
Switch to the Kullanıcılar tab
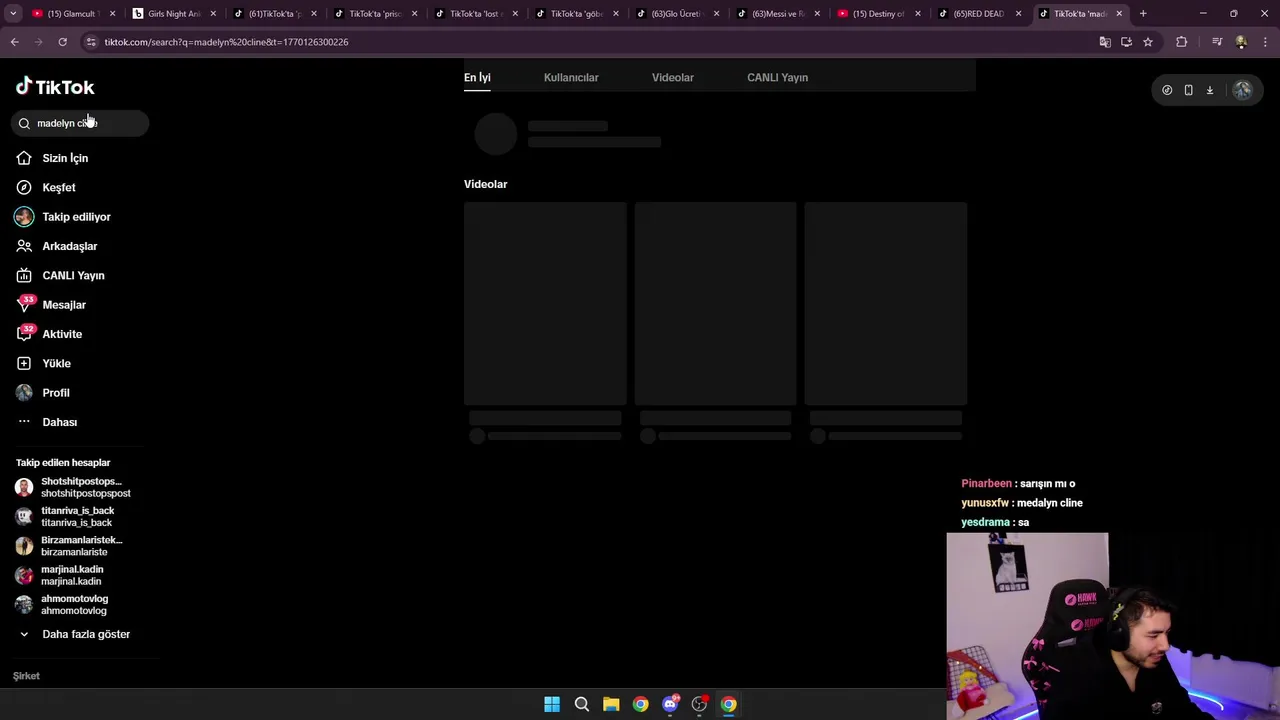(571, 77)
